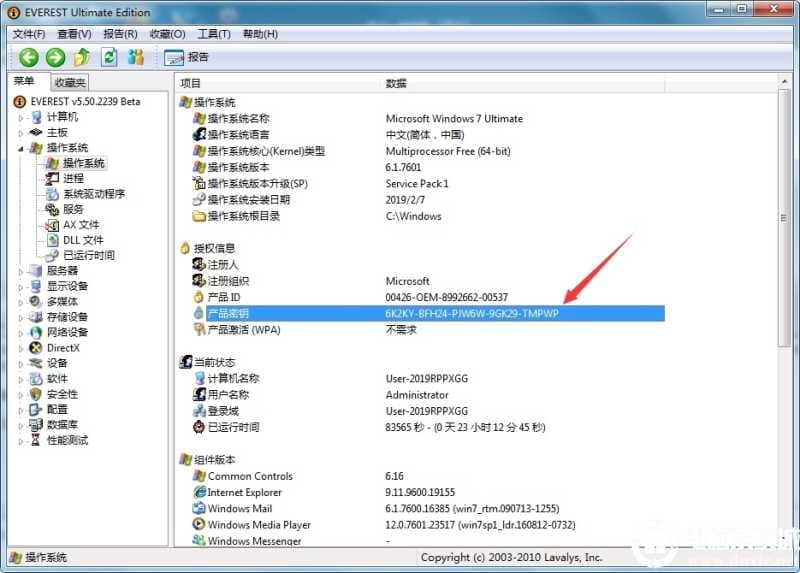Expand the 计算机 tree node
Image resolution: width=800 pixels, height=573 pixels.
pos(21,118)
